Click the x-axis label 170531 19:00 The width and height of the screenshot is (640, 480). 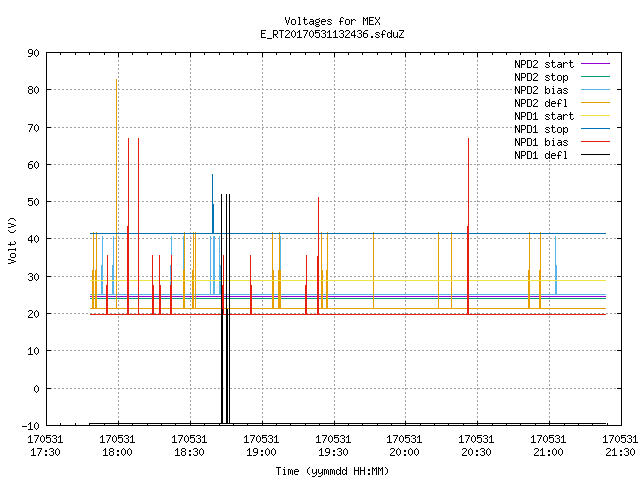[x=261, y=446]
